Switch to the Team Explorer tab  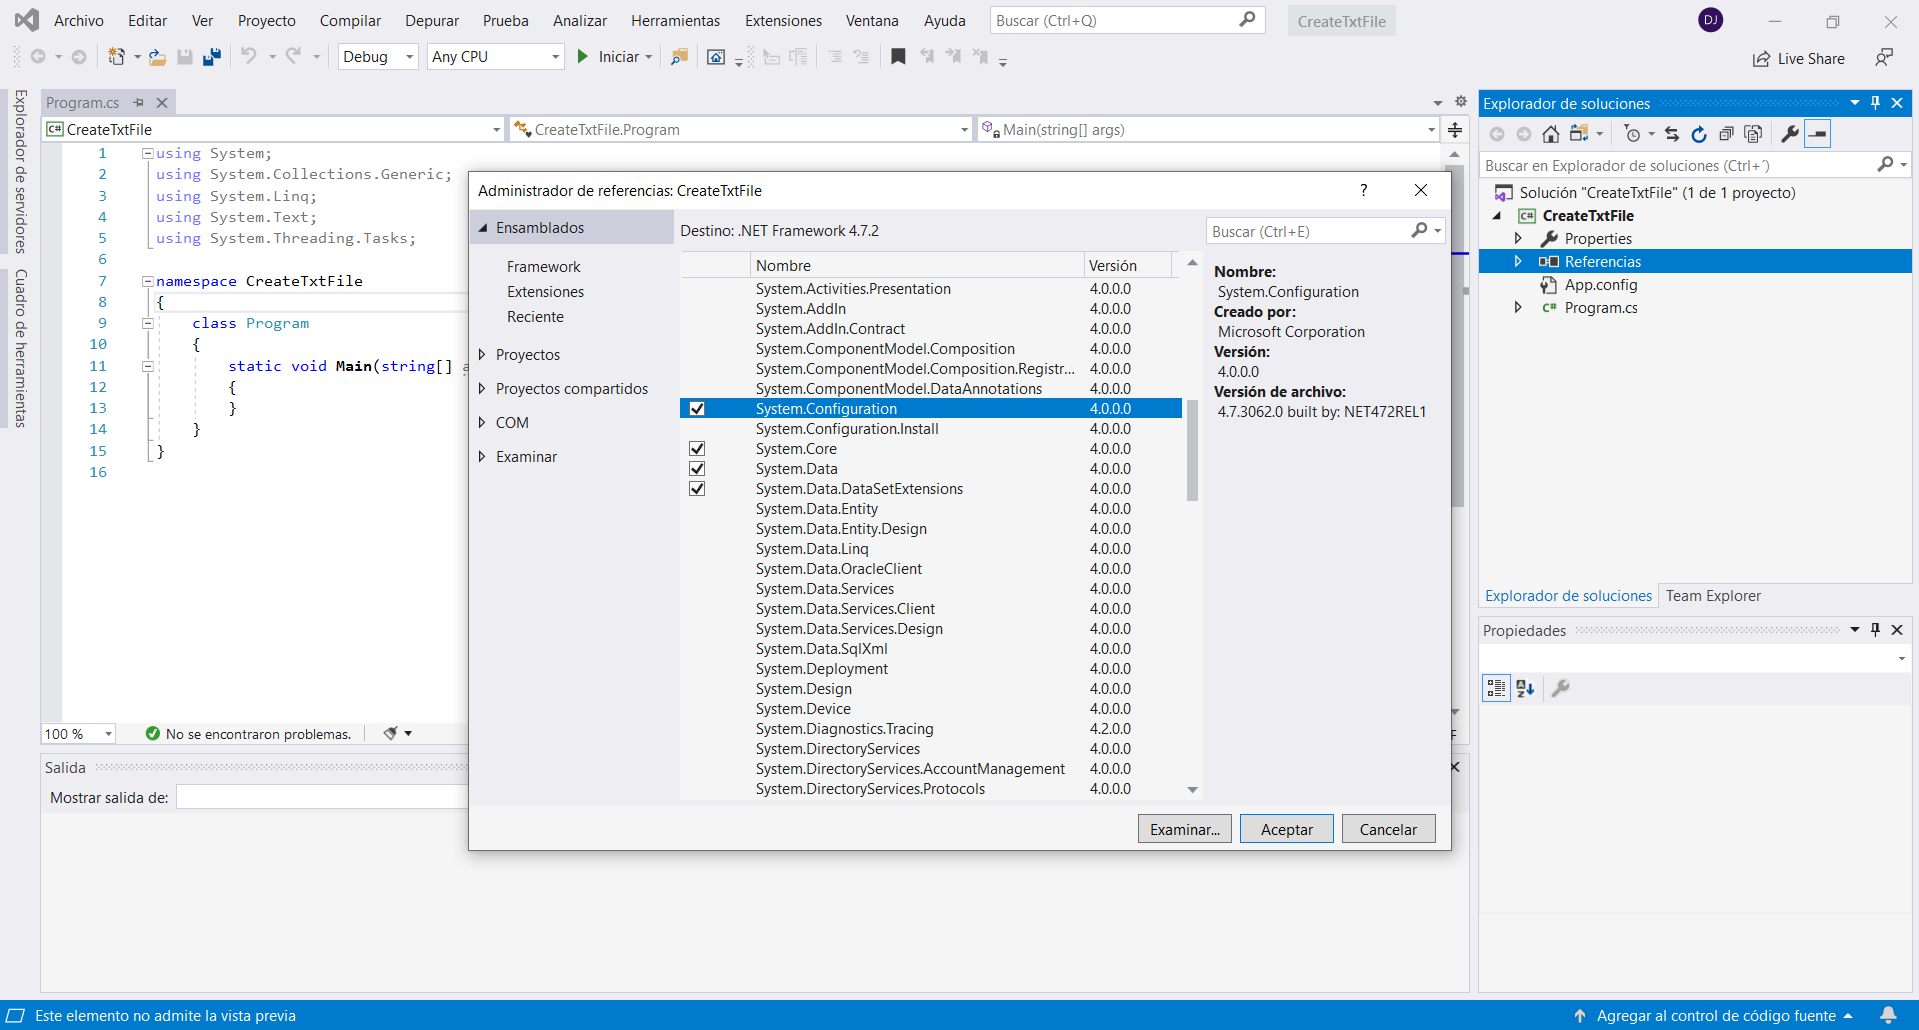click(x=1712, y=596)
